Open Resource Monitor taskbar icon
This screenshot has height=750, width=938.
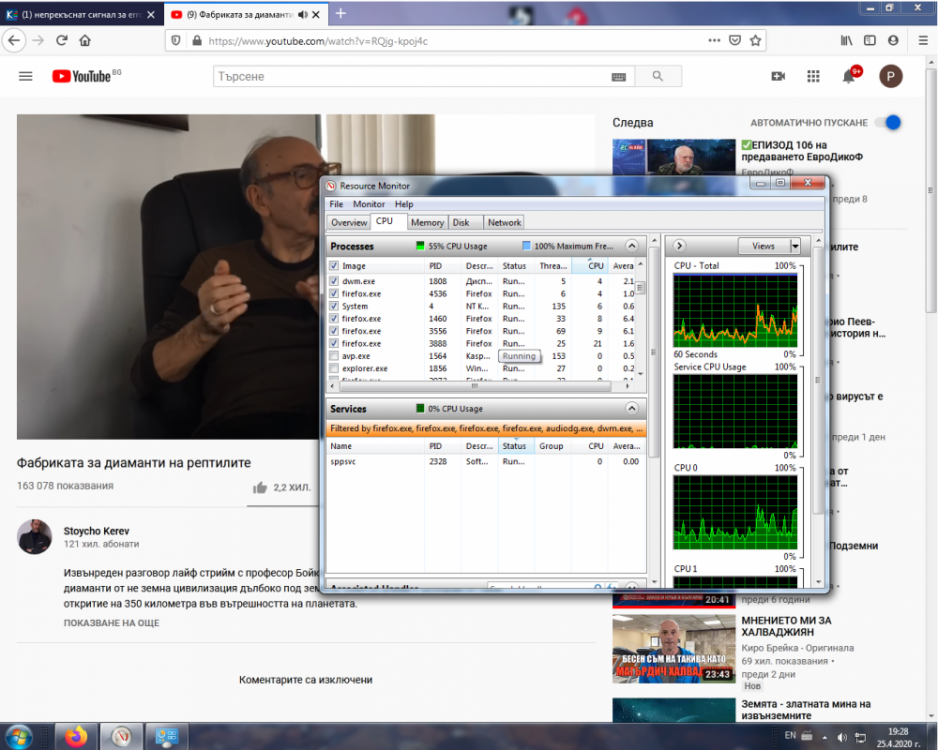[121, 736]
